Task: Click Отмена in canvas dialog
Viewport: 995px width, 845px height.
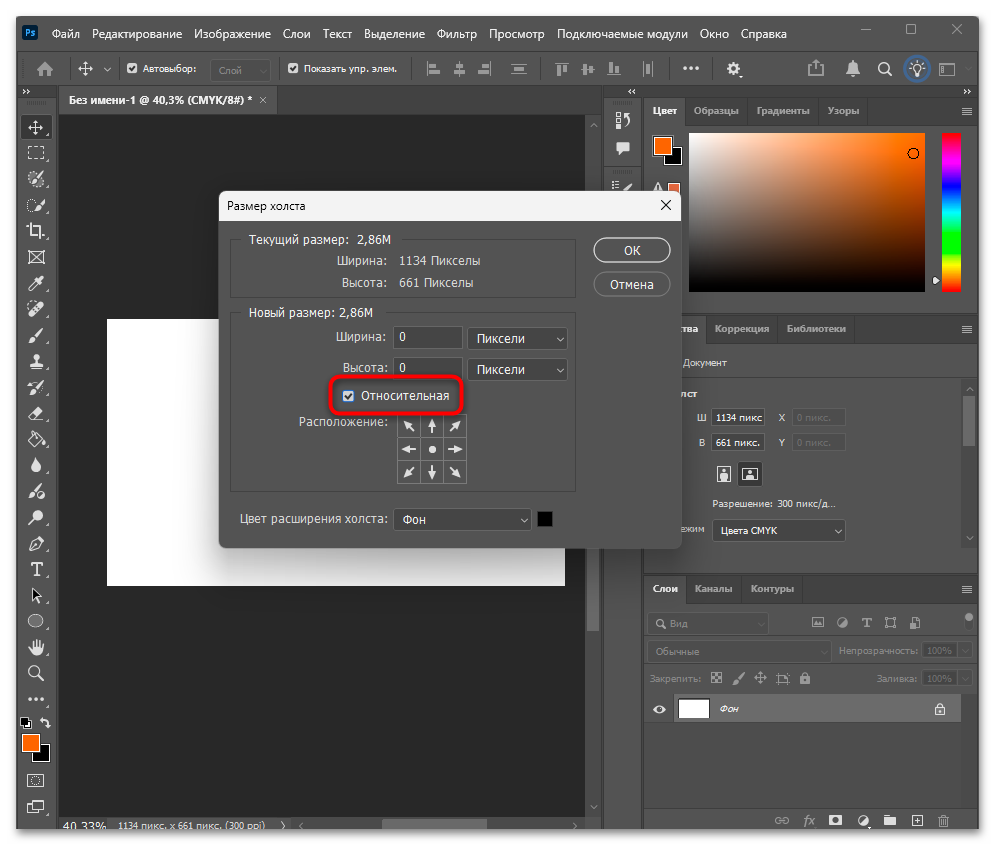Action: coord(631,284)
